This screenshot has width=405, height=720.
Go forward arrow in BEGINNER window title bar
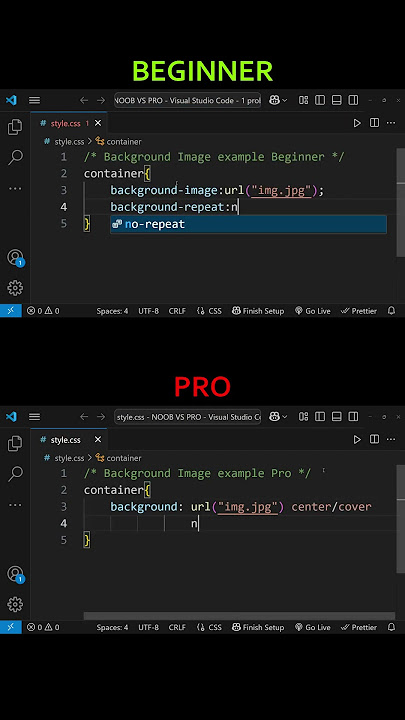tap(101, 100)
